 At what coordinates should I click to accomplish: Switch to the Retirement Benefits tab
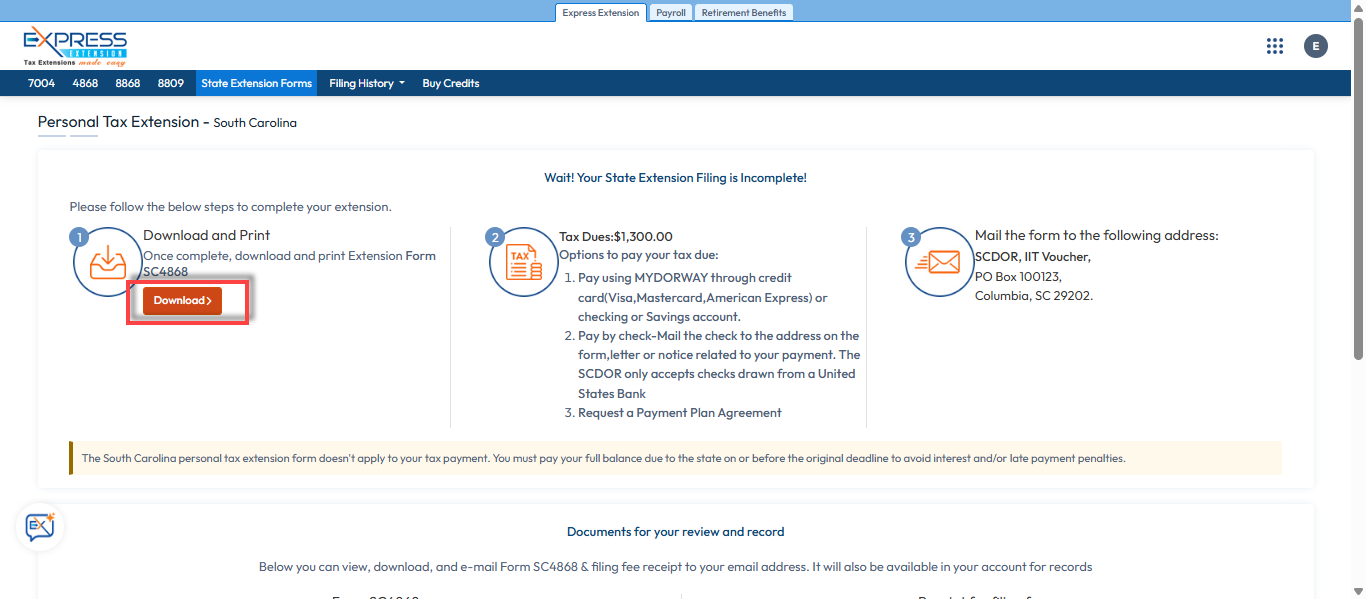pyautogui.click(x=744, y=13)
